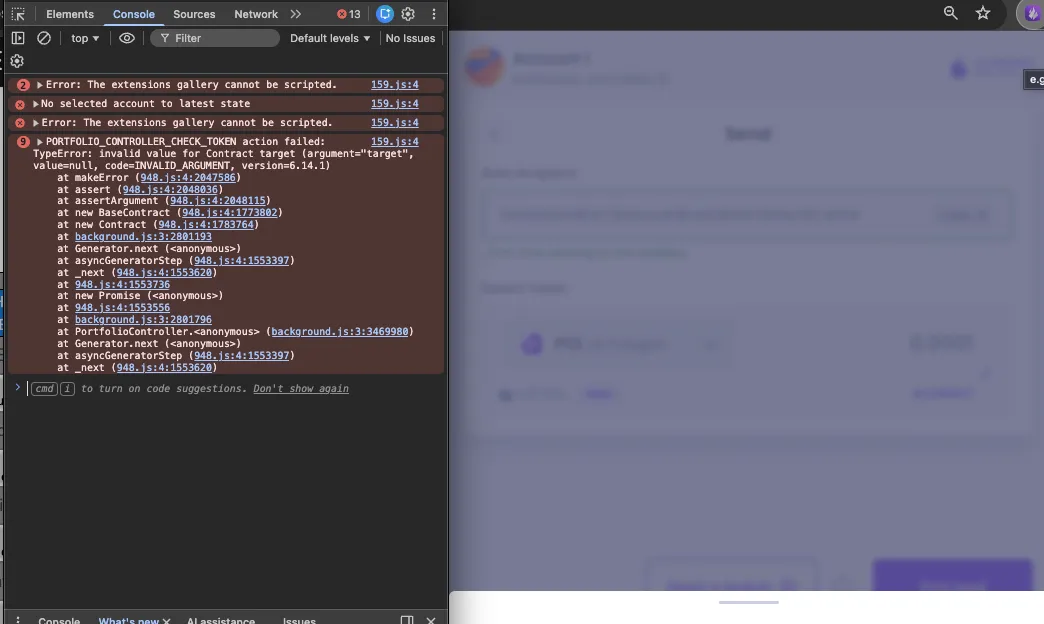1044x624 pixels.
Task: Select the inspect element cursor tool
Action: click(17, 13)
